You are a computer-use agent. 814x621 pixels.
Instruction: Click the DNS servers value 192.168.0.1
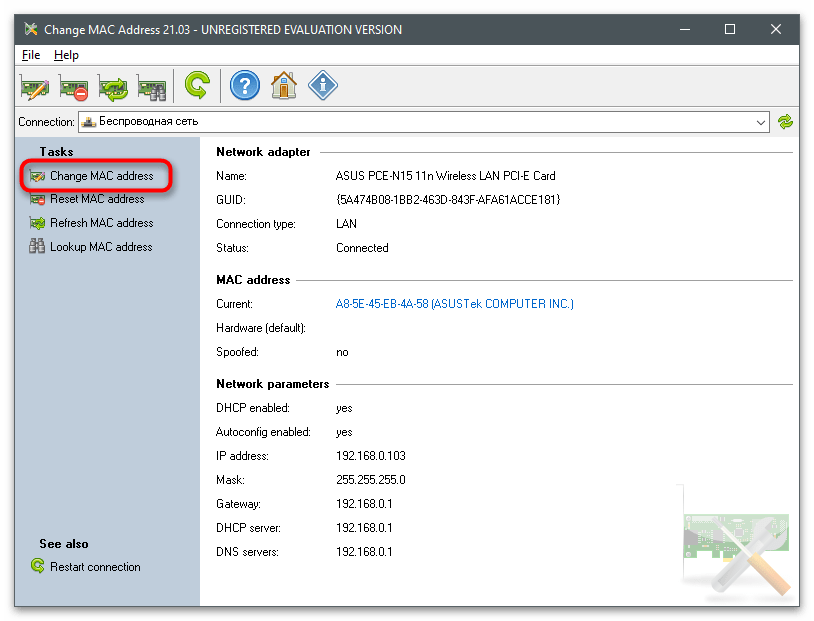coord(364,551)
